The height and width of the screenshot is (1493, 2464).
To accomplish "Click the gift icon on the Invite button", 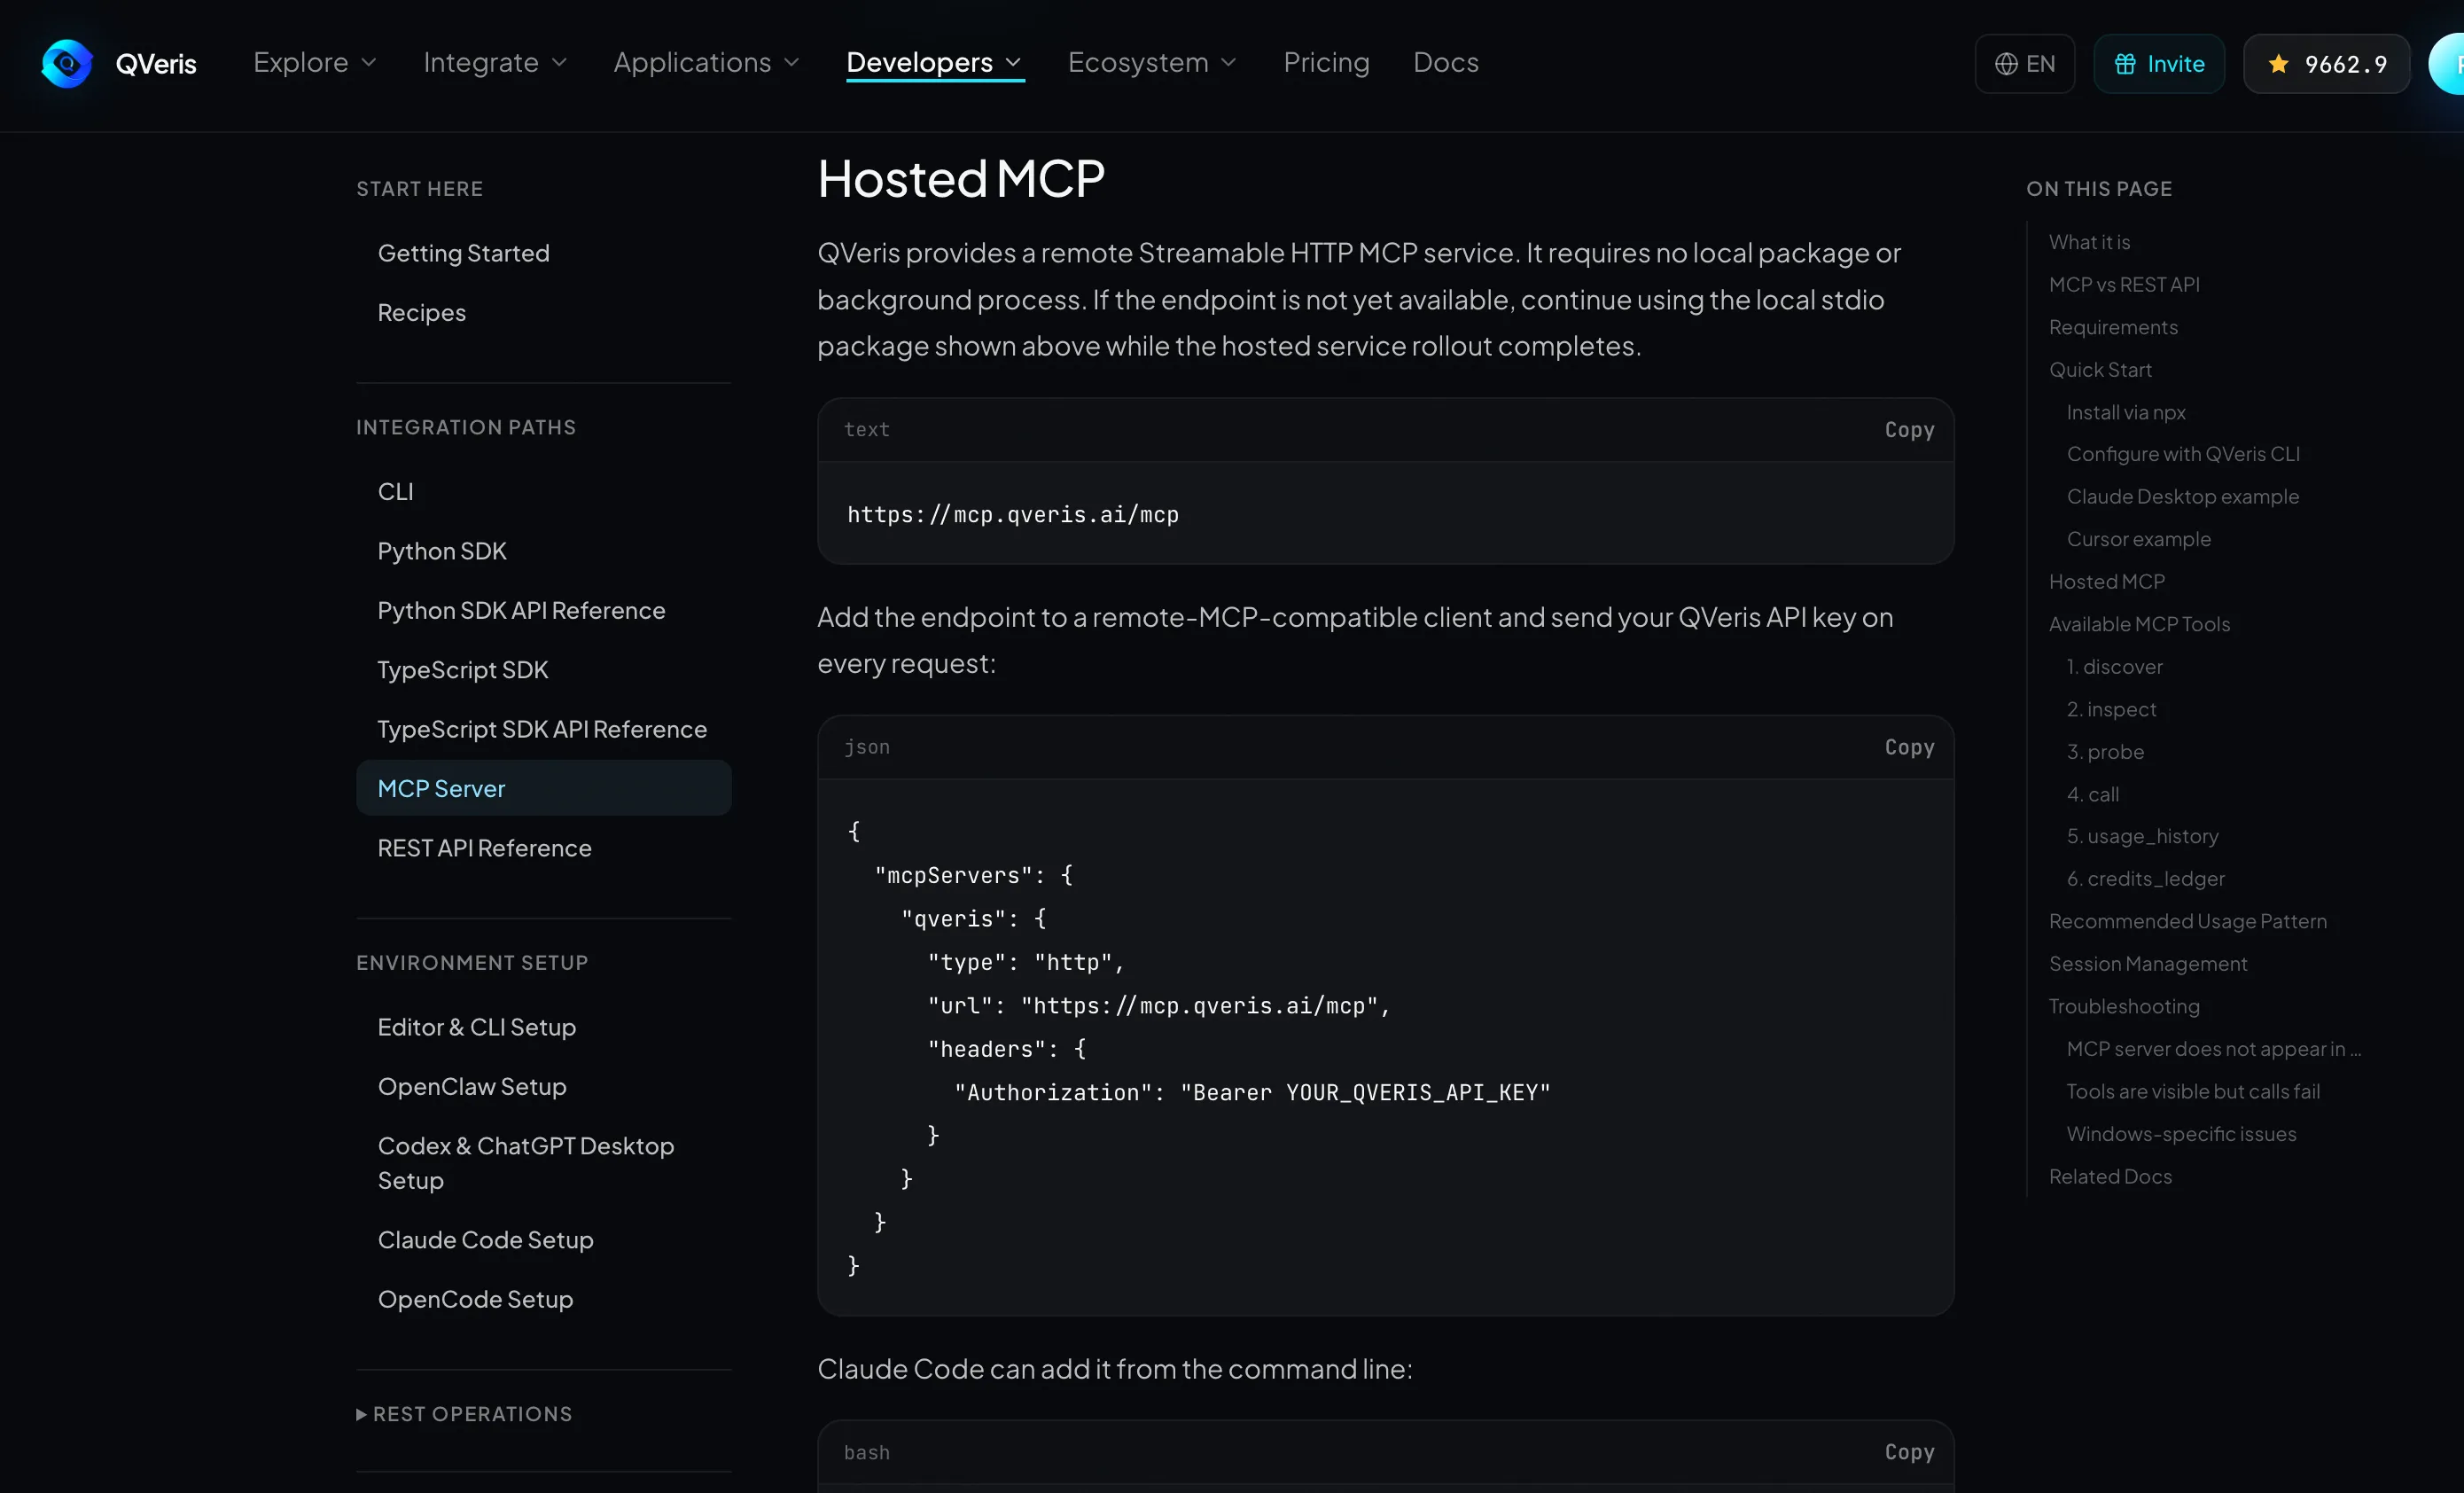I will (x=2125, y=64).
